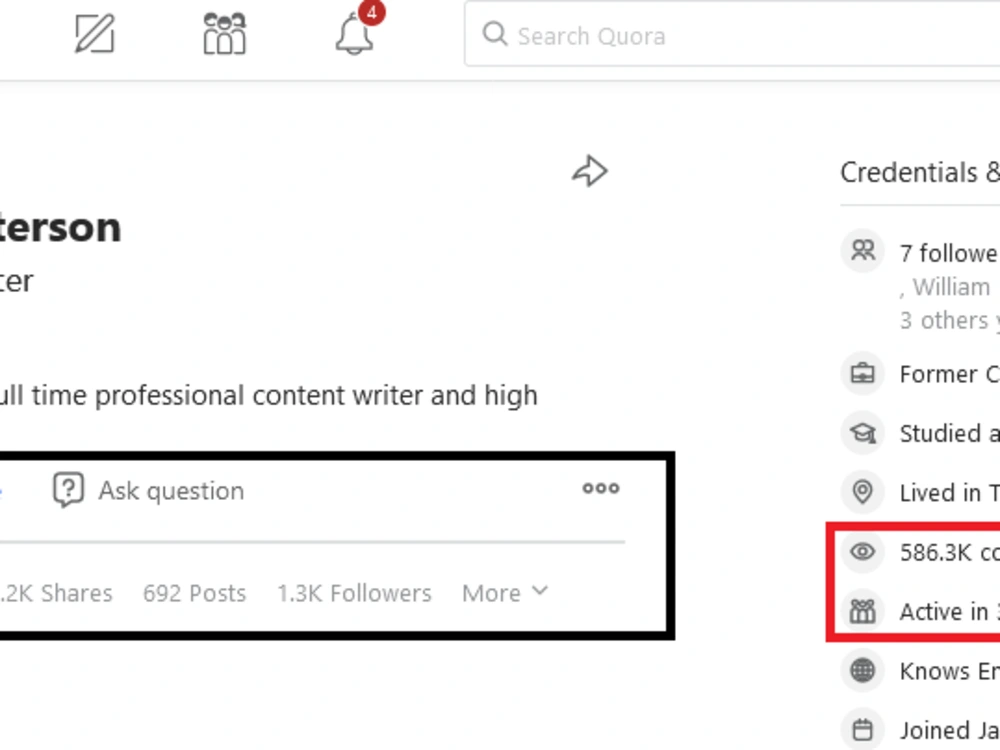Click the Joined date credential text
The image size is (1000, 750).
tap(950, 730)
